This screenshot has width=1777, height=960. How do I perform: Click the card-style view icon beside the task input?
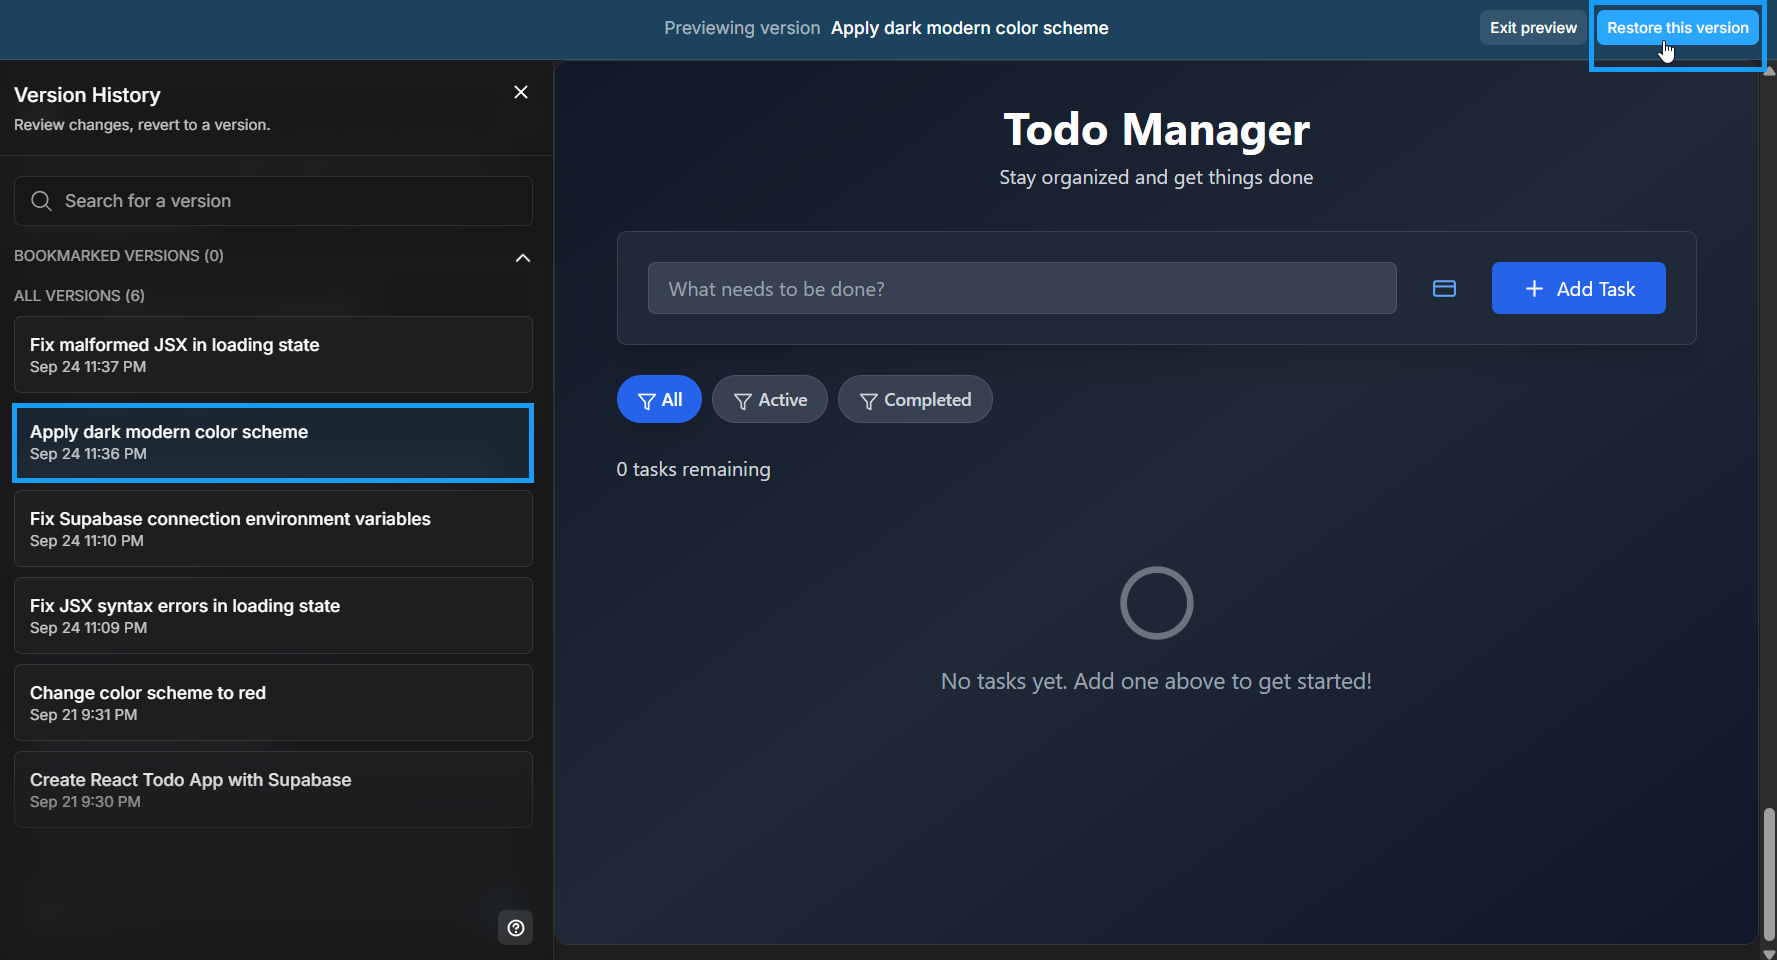(1444, 288)
